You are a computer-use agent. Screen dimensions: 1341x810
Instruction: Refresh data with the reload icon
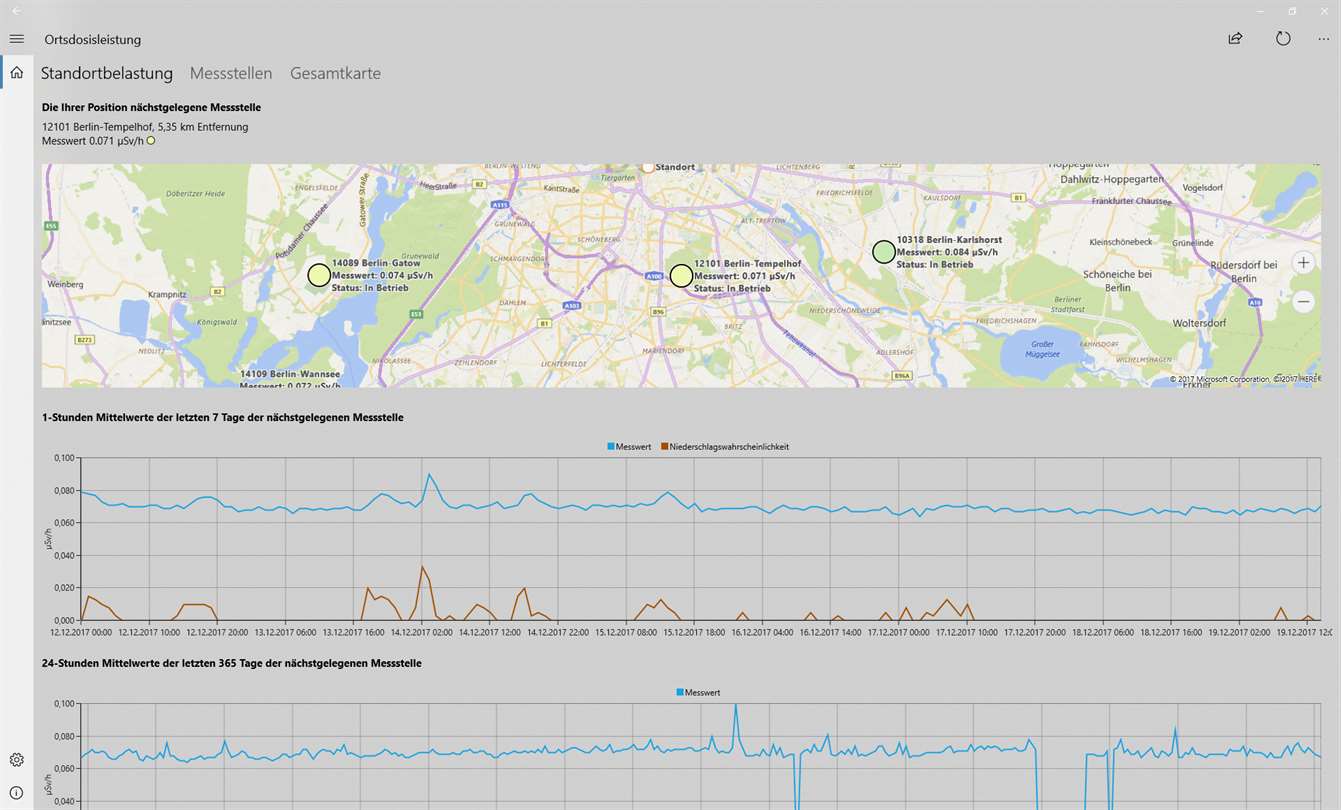1283,39
